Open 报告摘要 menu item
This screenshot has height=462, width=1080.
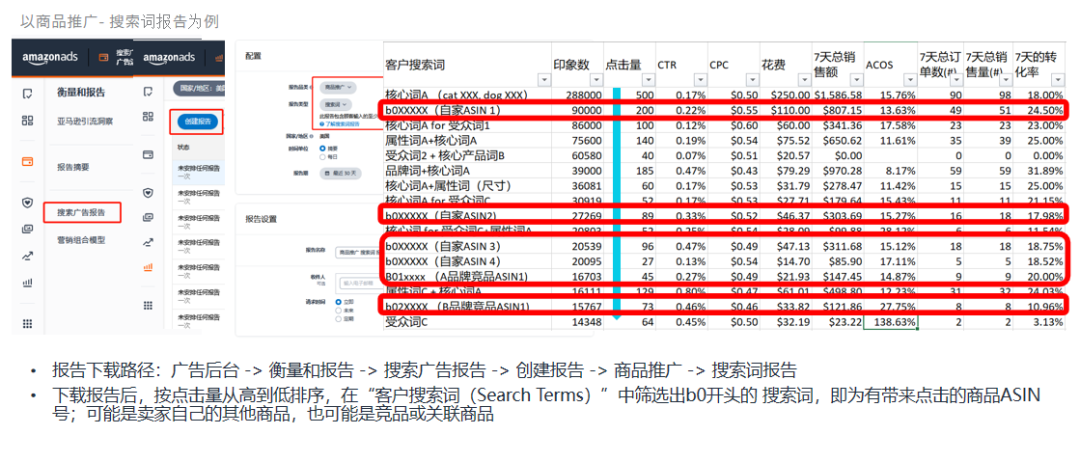point(73,167)
